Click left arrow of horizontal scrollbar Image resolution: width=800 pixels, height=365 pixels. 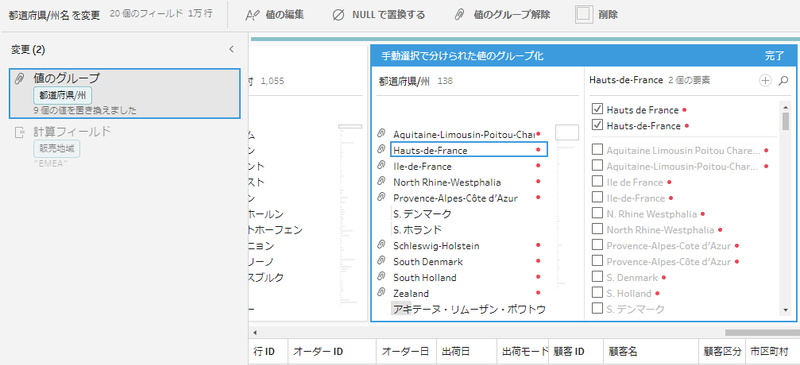click(x=255, y=333)
